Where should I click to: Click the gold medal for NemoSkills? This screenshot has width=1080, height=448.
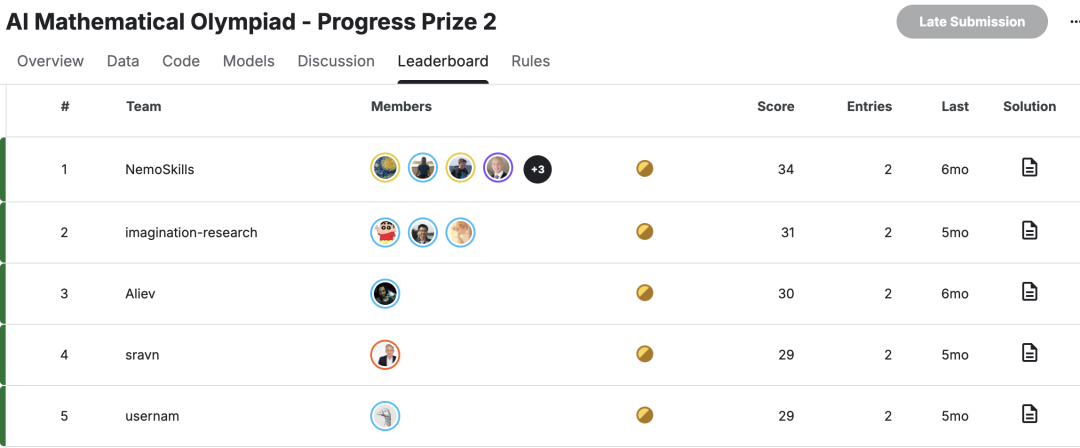point(645,169)
